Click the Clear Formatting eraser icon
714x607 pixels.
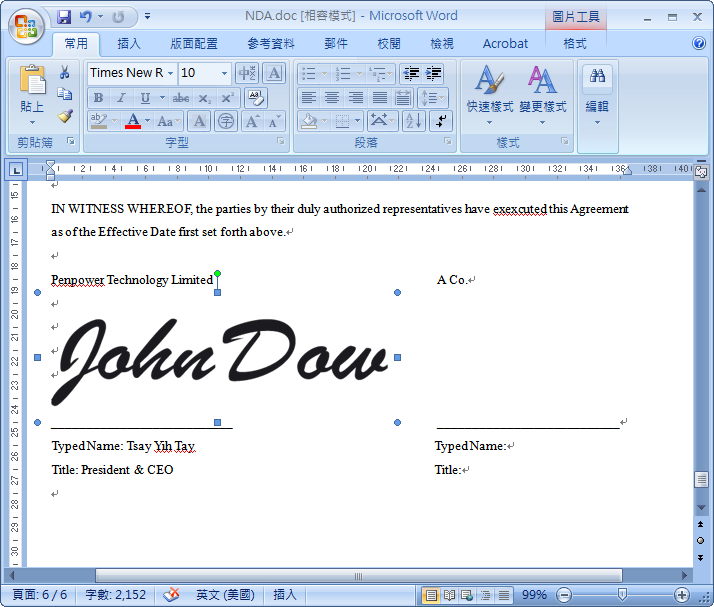pyautogui.click(x=256, y=97)
